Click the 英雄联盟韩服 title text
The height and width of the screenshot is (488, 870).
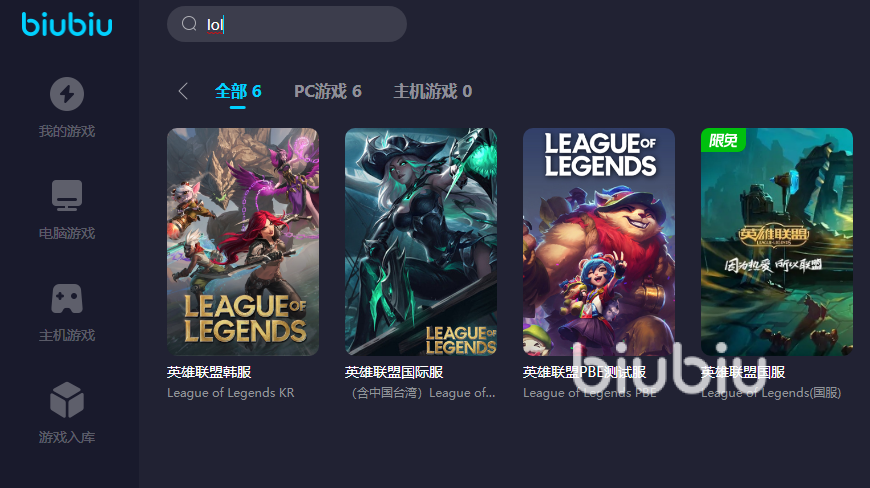(x=209, y=372)
